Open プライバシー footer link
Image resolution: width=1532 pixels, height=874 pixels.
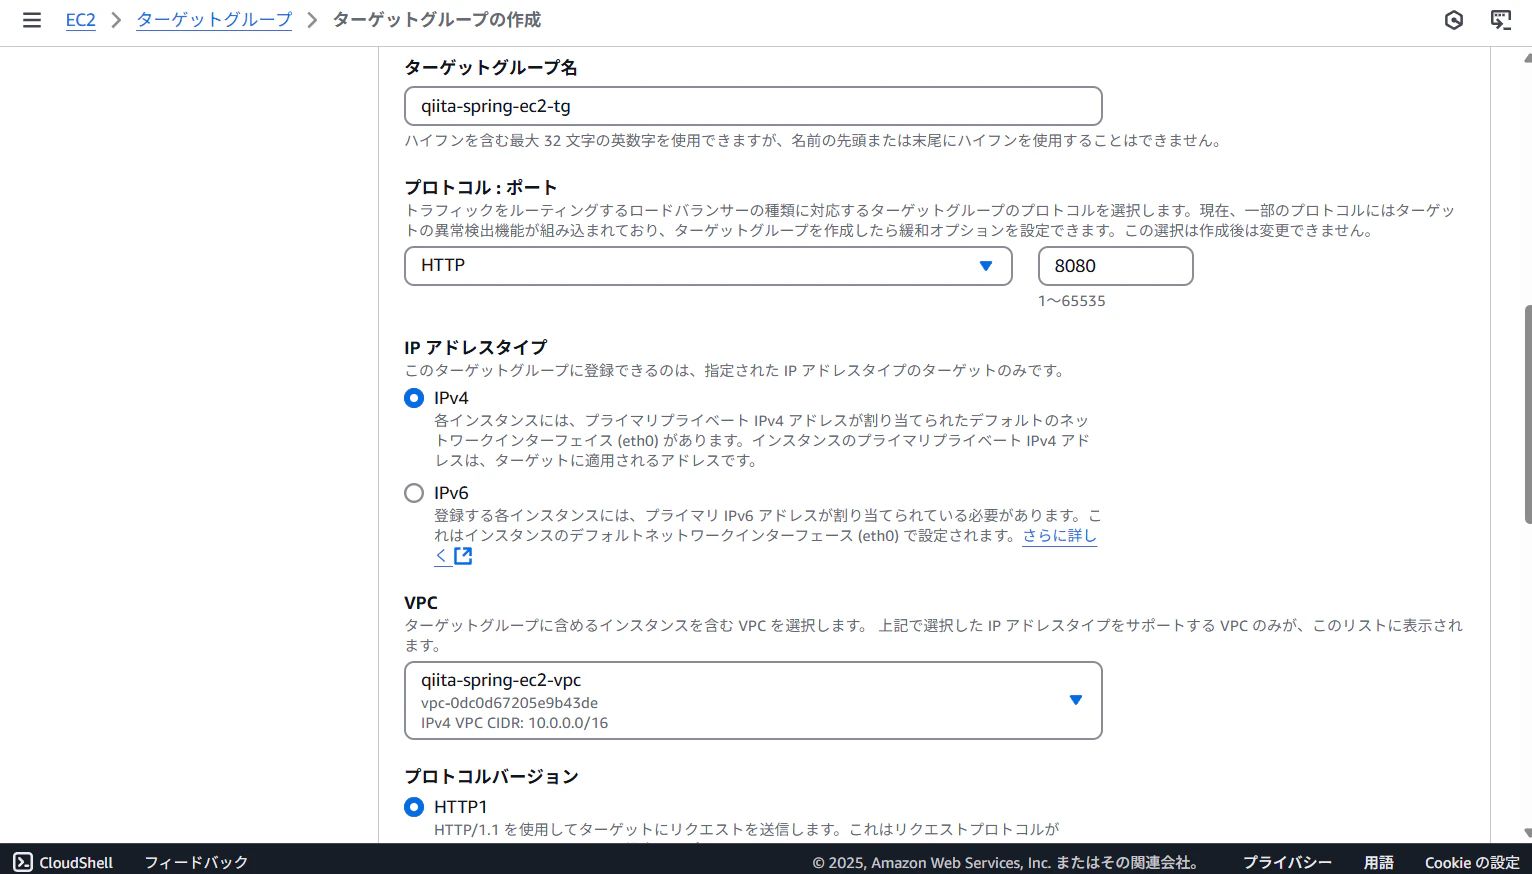(x=1287, y=862)
